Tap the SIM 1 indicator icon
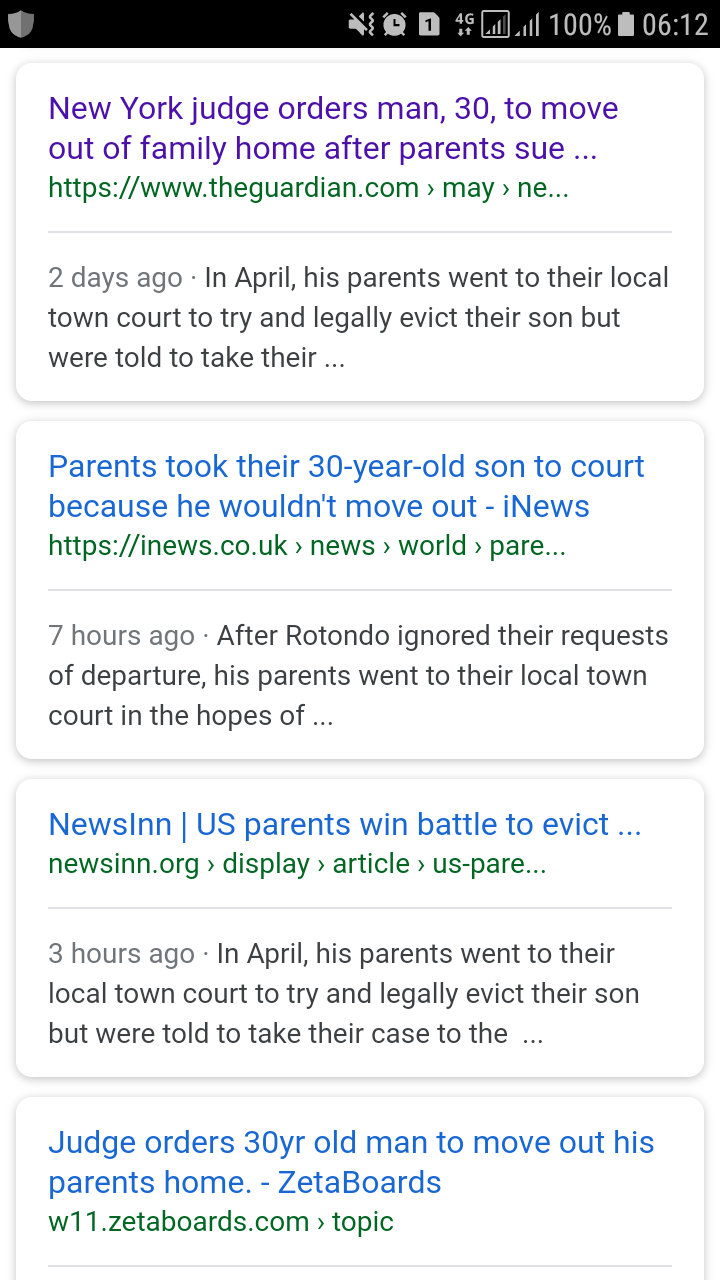The image size is (720, 1280). tap(429, 24)
